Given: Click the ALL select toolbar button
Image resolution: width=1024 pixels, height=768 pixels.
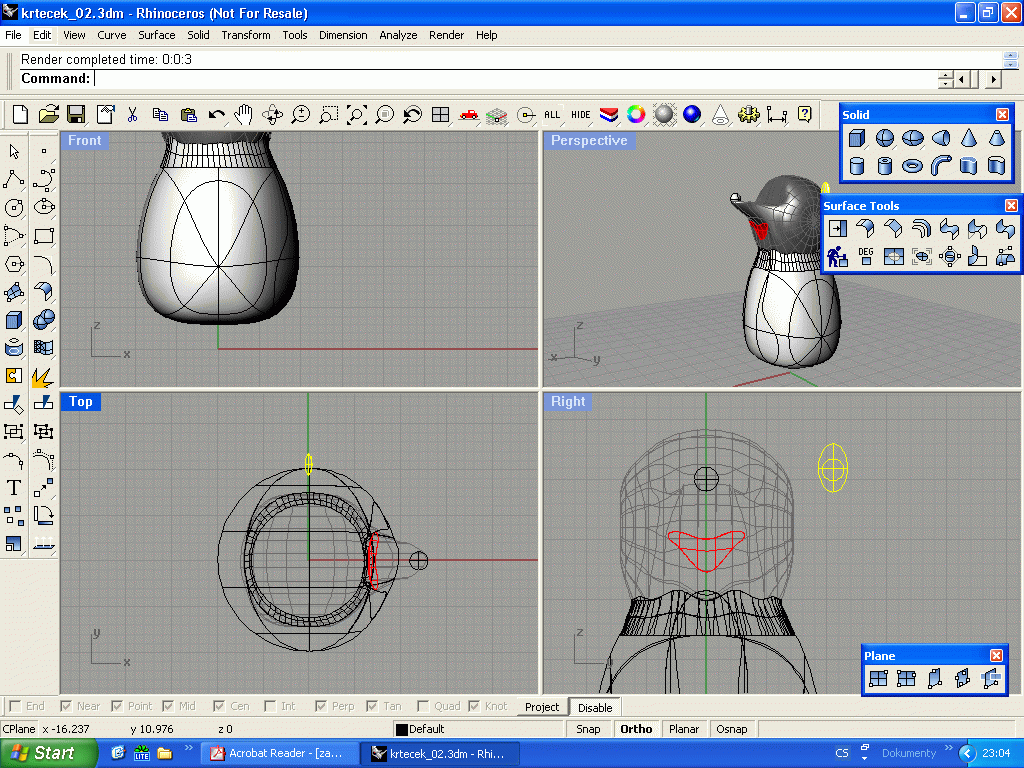Looking at the screenshot, I should (552, 115).
